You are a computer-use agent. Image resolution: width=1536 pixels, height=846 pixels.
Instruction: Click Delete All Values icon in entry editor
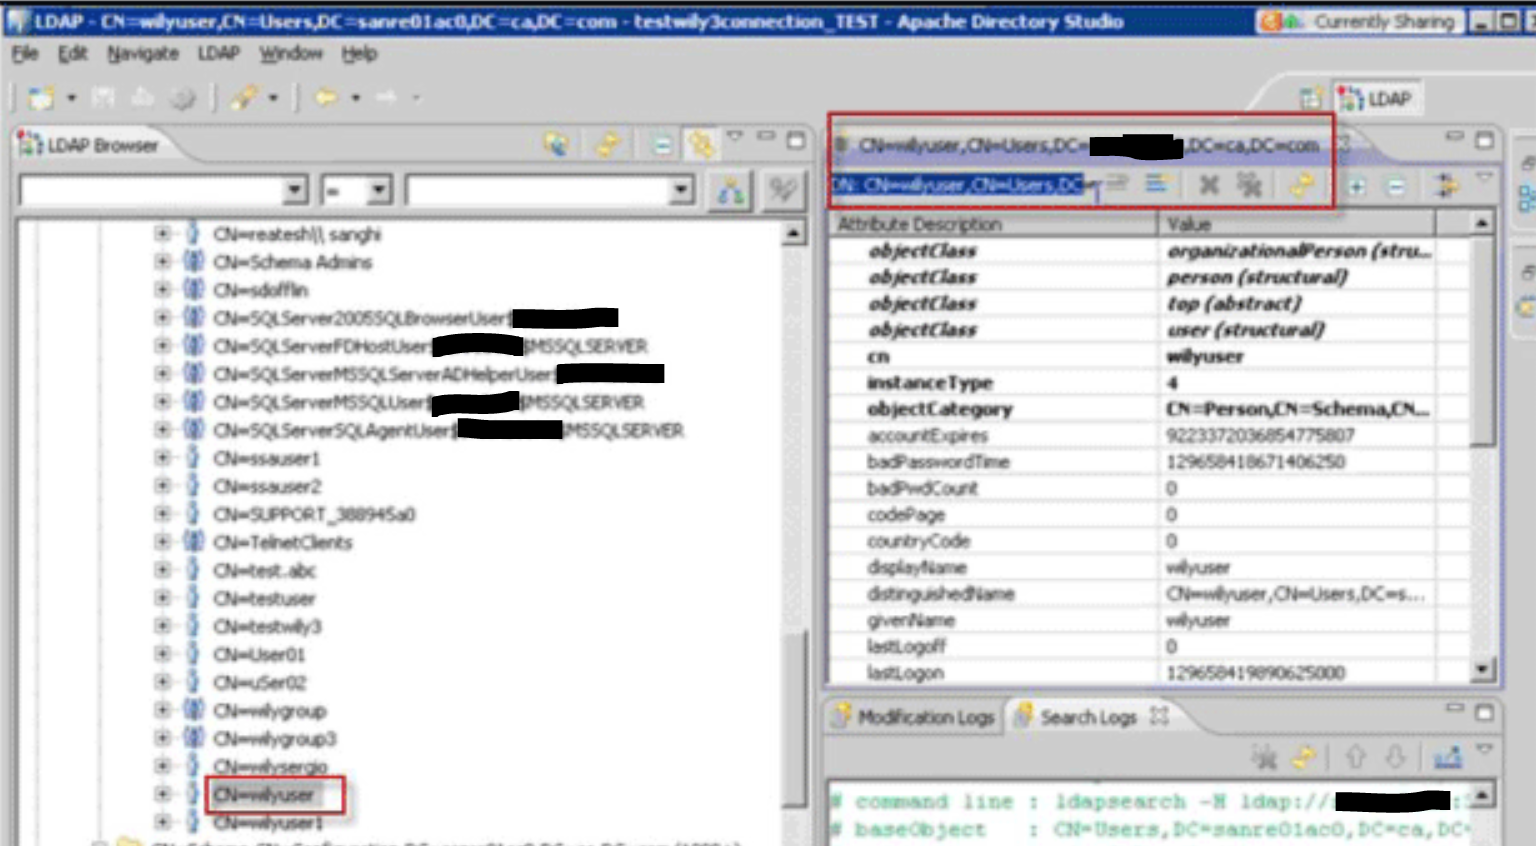1248,184
